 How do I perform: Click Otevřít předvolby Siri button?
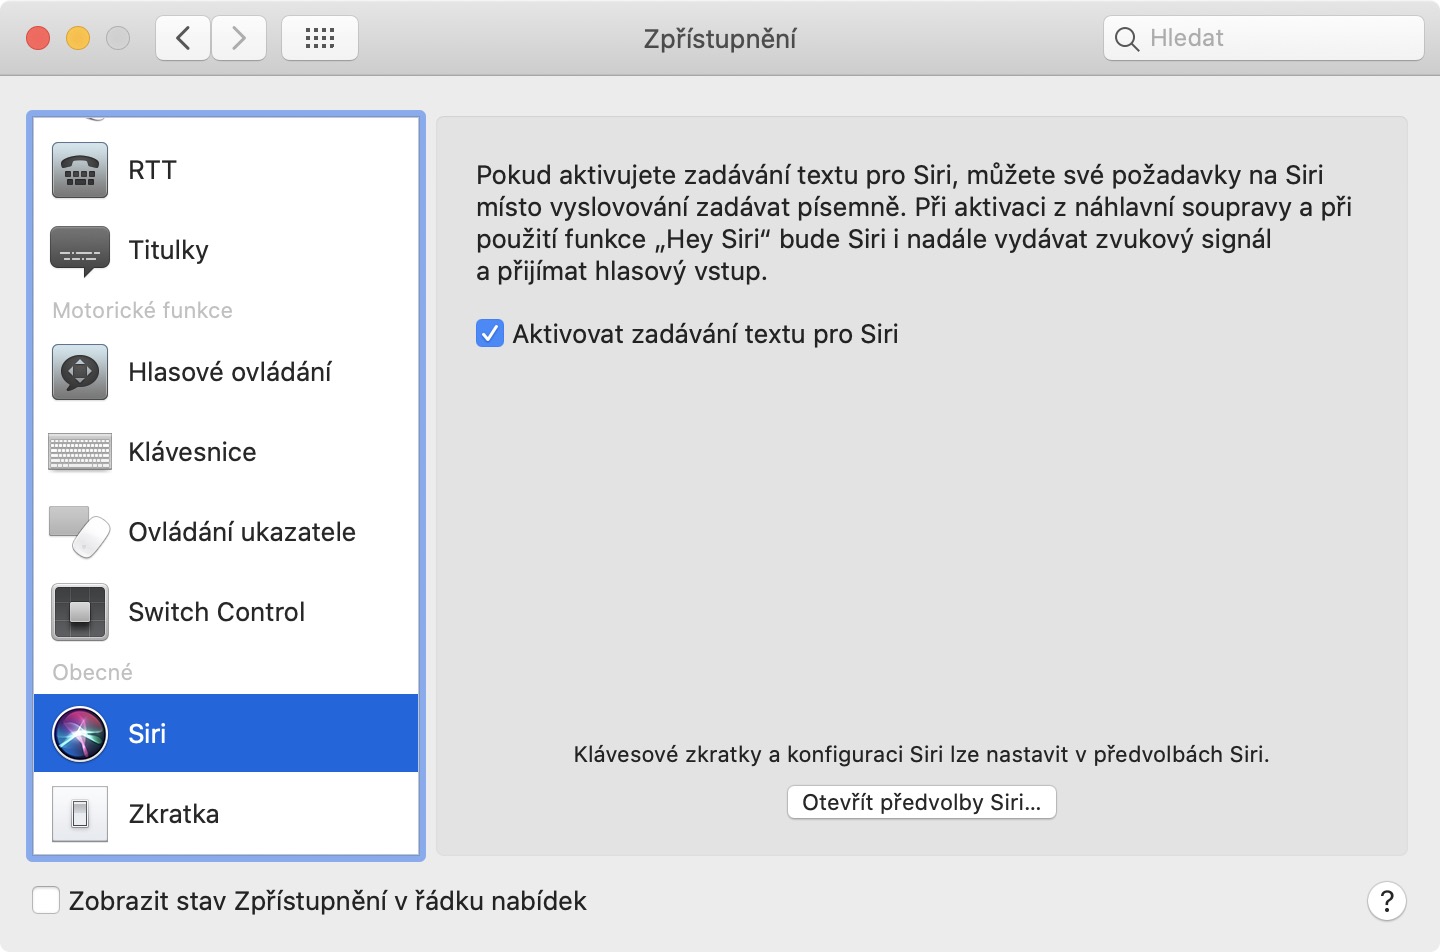pyautogui.click(x=921, y=802)
